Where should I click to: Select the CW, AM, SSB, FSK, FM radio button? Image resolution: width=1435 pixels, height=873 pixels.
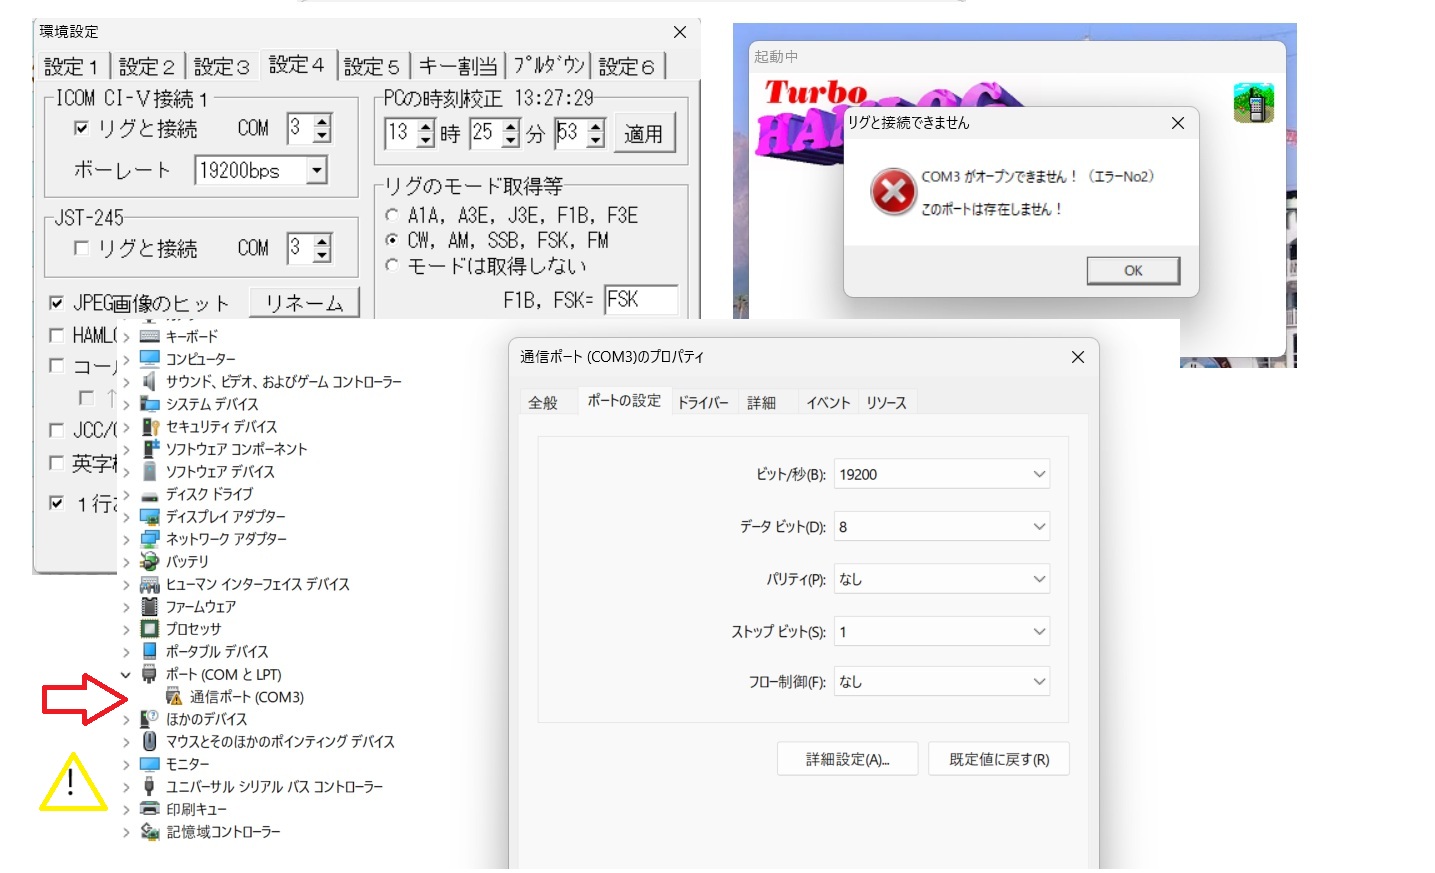[x=392, y=240]
